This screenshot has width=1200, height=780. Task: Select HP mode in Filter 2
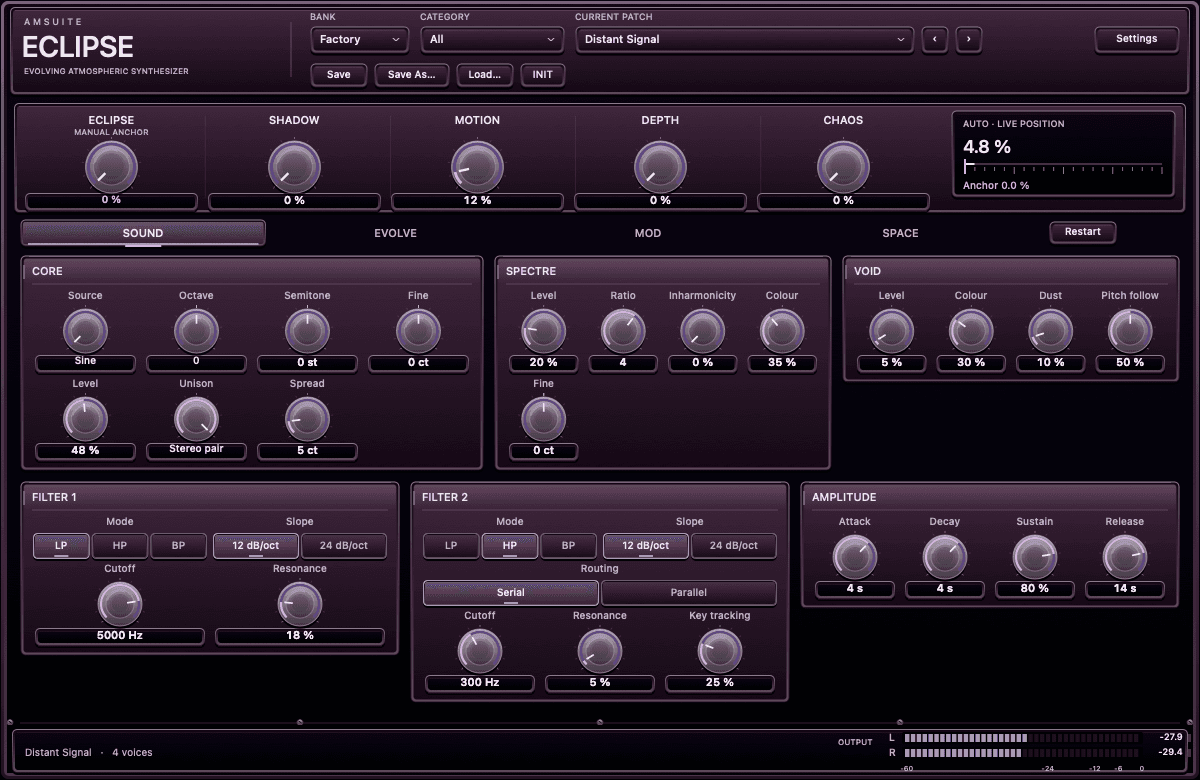510,546
